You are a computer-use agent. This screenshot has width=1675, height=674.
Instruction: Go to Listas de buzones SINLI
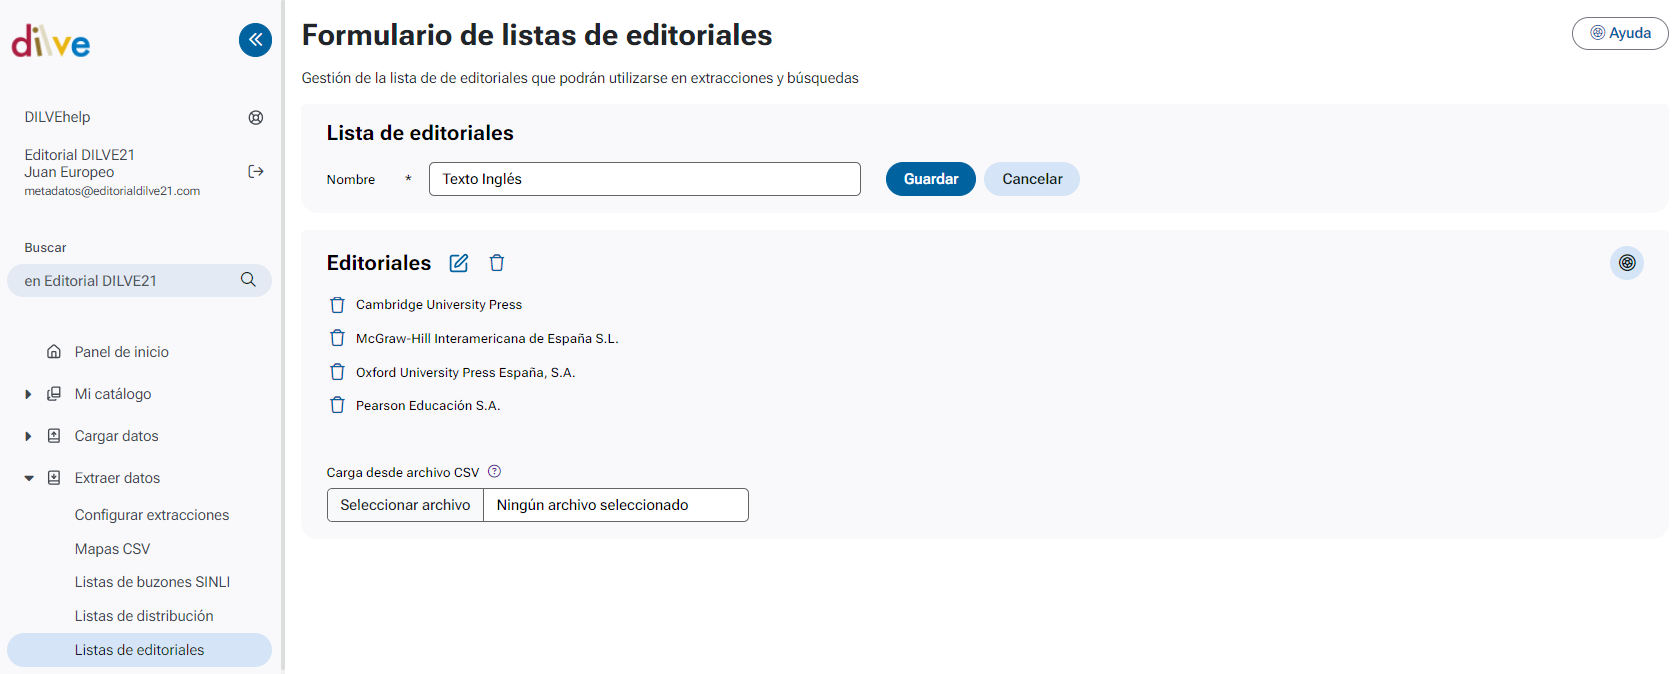coord(153,582)
